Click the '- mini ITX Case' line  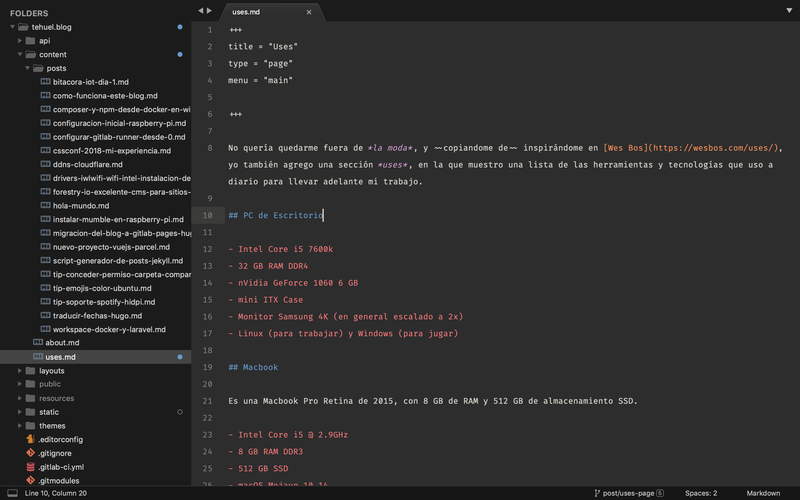(265, 300)
